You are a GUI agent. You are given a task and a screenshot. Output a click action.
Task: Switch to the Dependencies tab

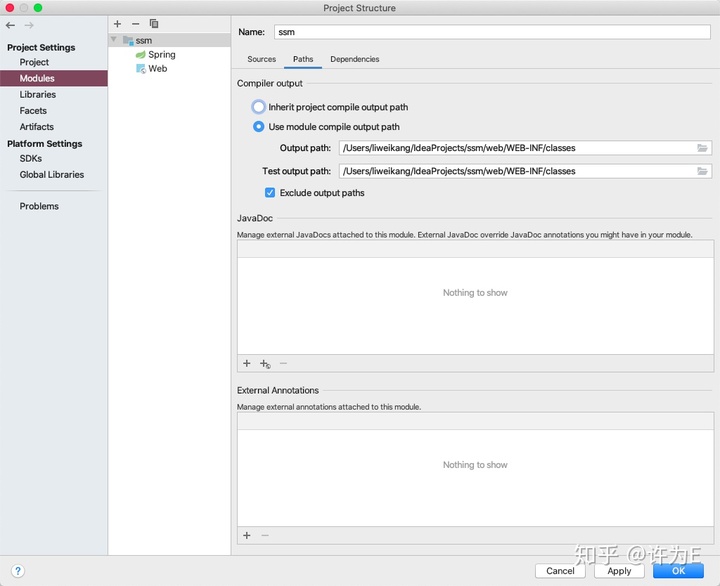click(x=354, y=59)
